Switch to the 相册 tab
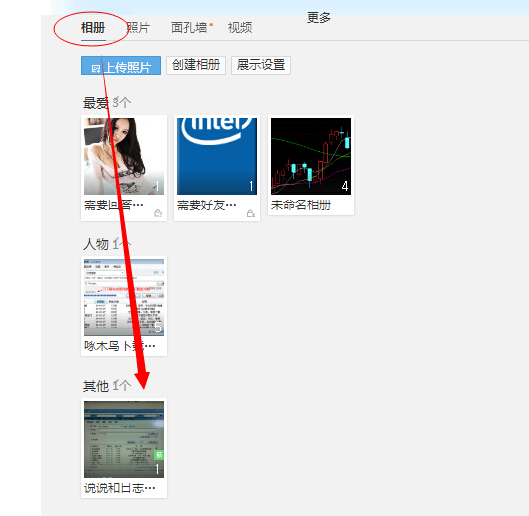Image resolution: width=529 pixels, height=516 pixels. 93,27
